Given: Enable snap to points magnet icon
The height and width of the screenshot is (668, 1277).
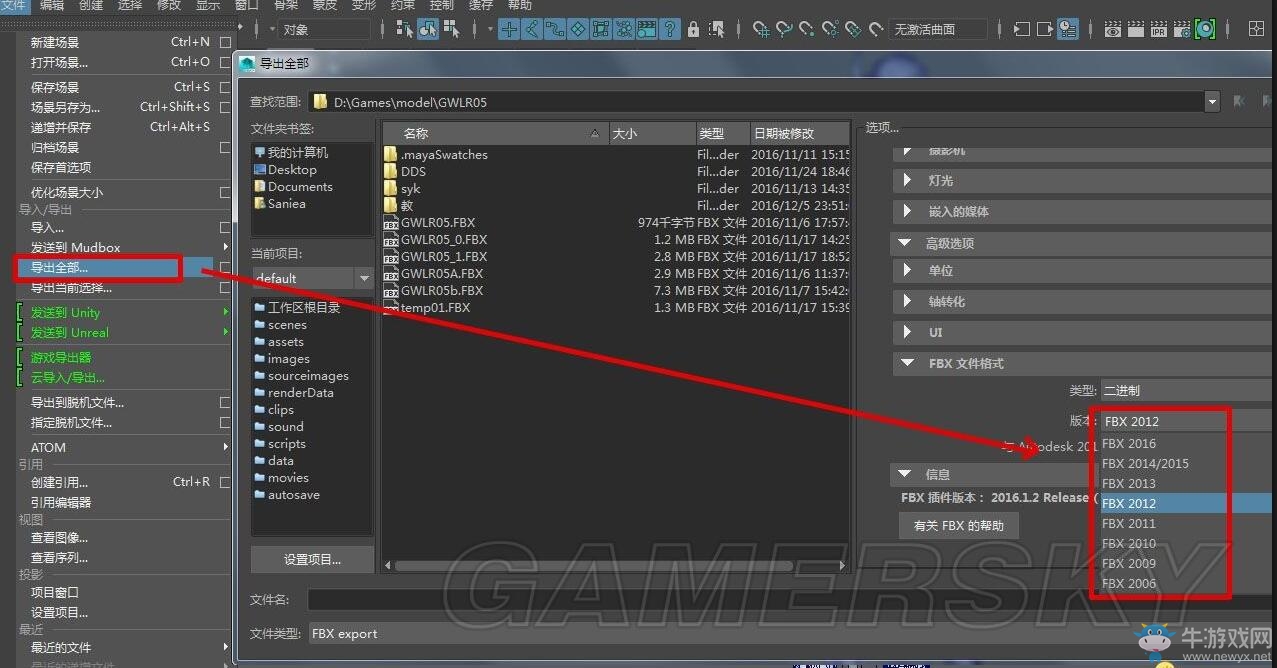Looking at the screenshot, I should 807,29.
